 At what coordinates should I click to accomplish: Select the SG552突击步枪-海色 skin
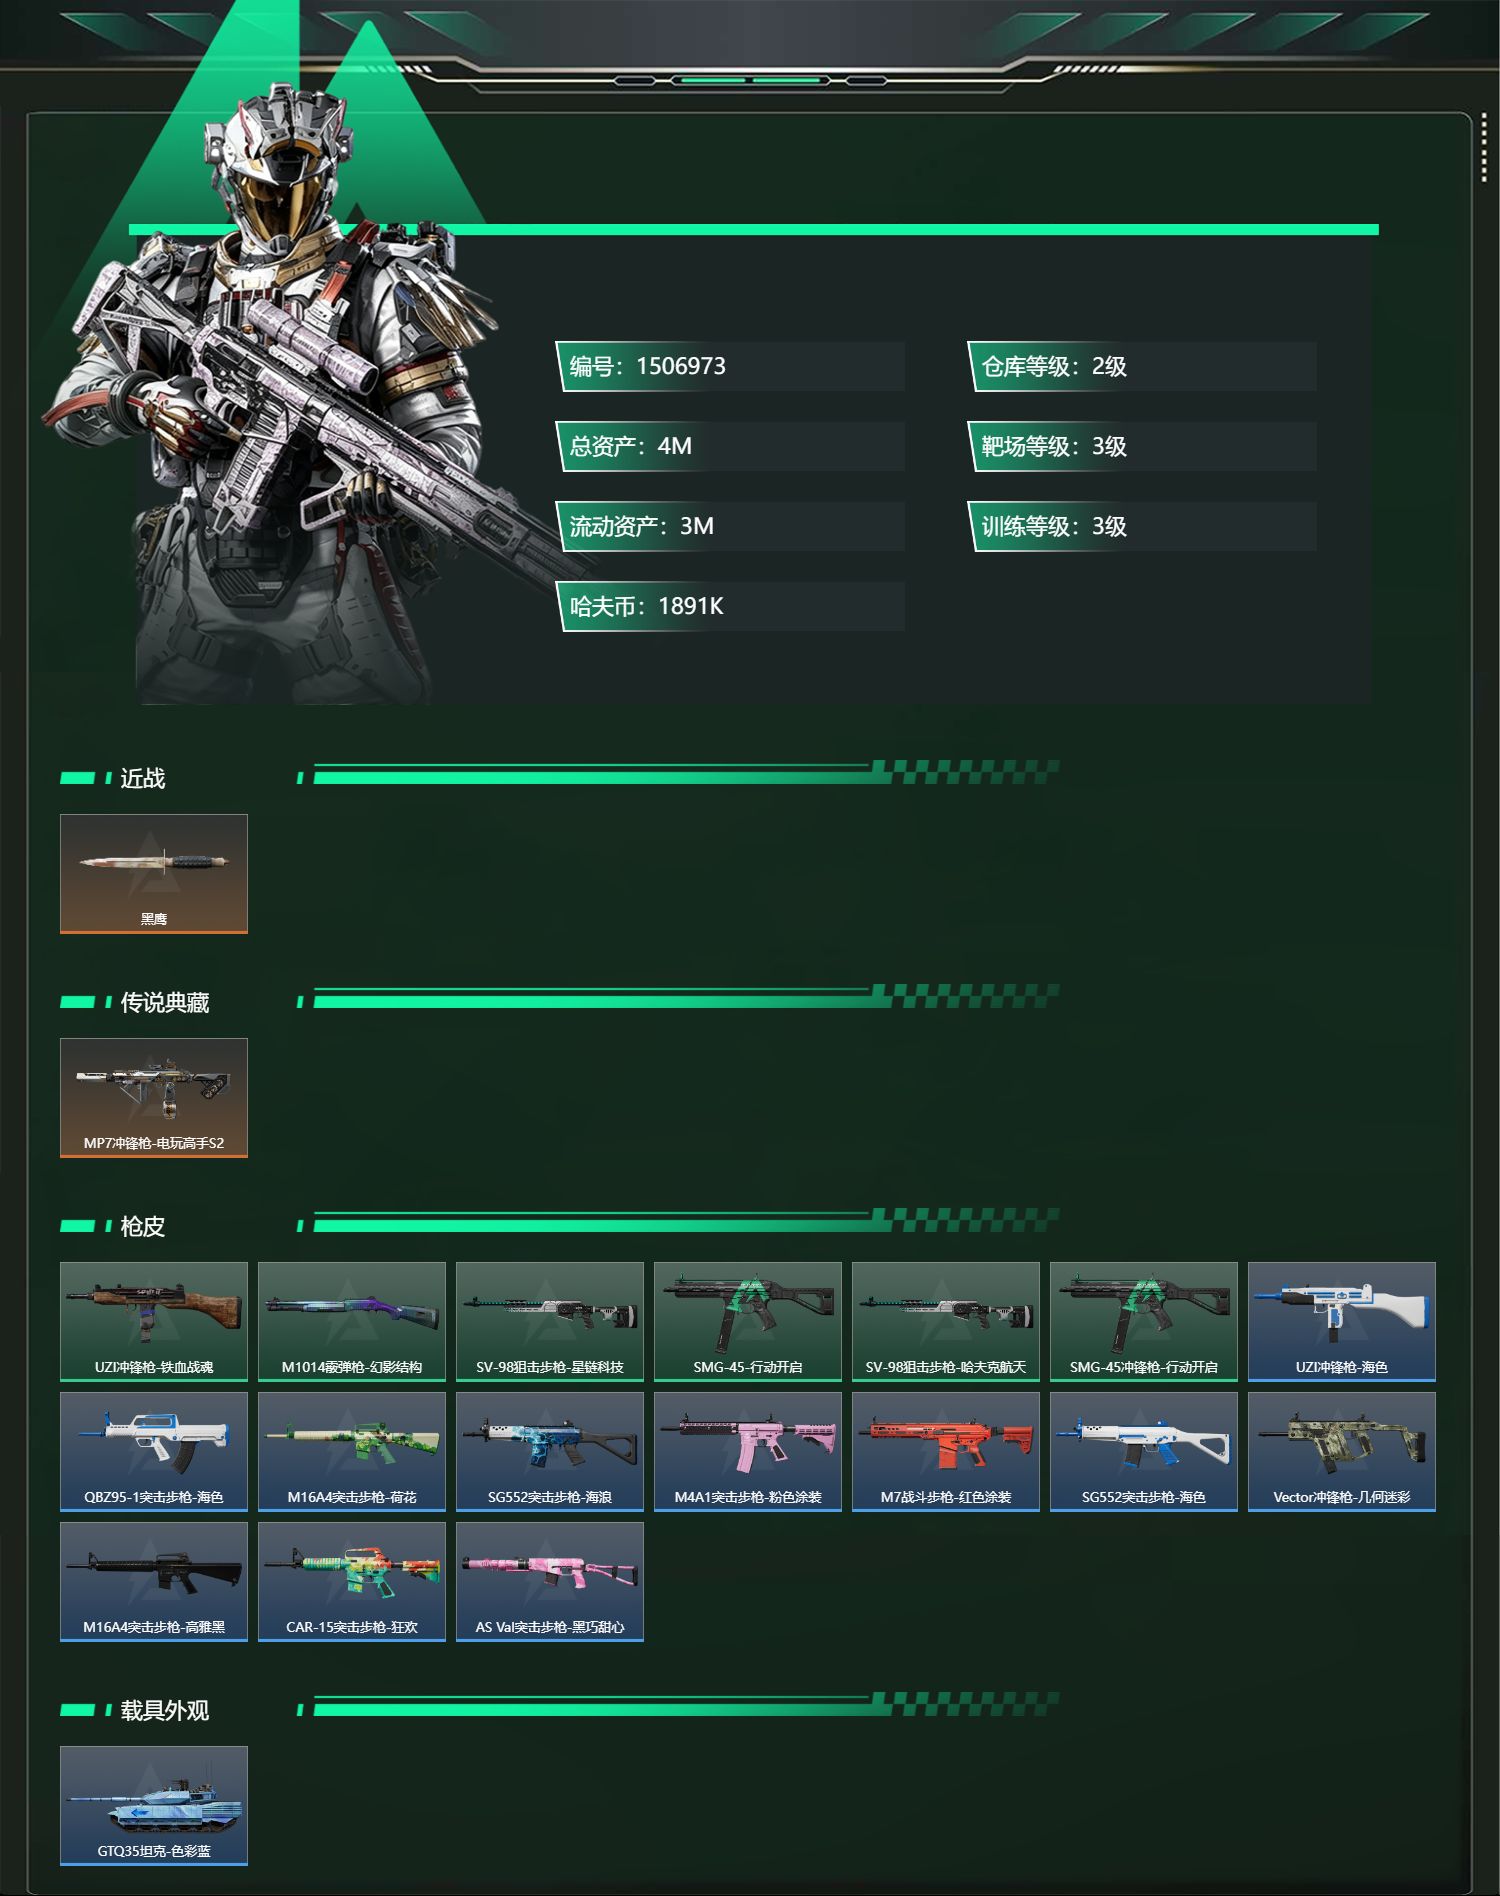point(1144,1452)
